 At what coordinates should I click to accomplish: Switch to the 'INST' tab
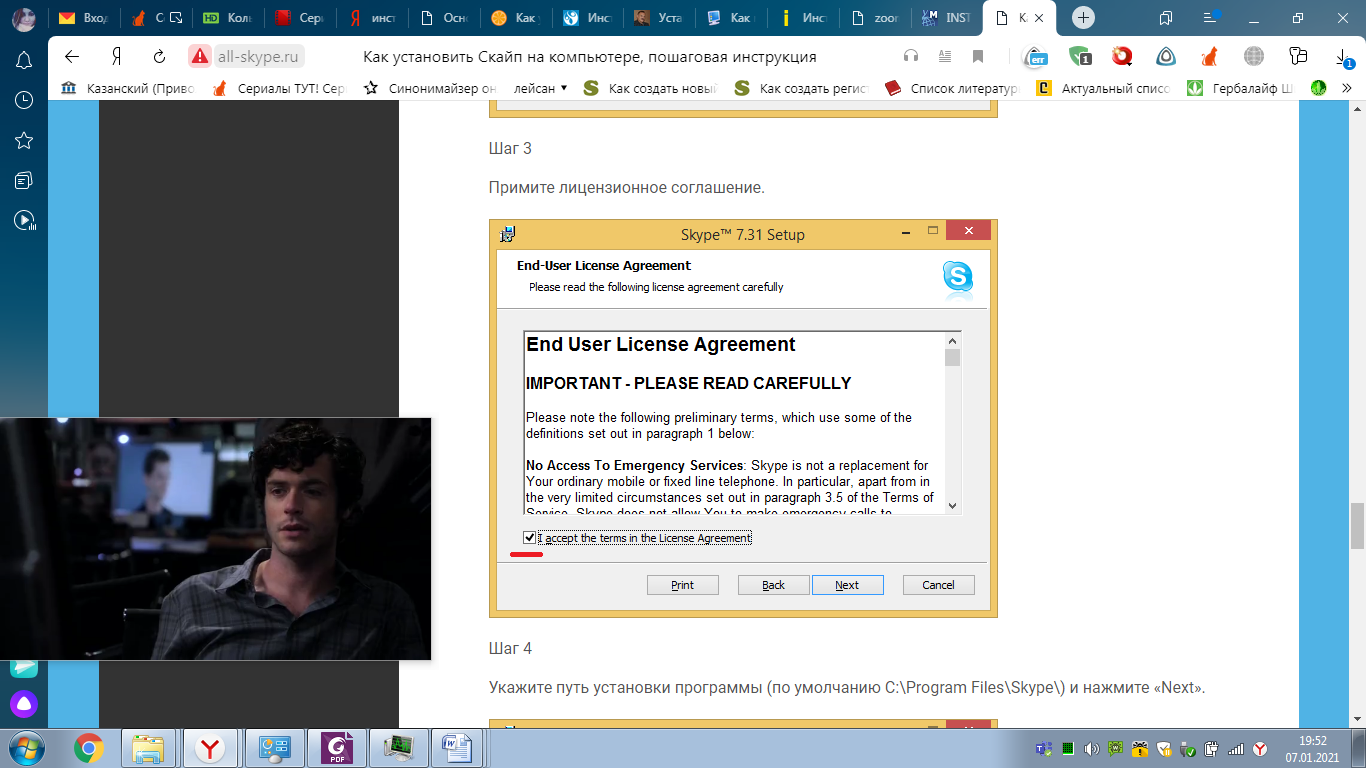coord(945,18)
